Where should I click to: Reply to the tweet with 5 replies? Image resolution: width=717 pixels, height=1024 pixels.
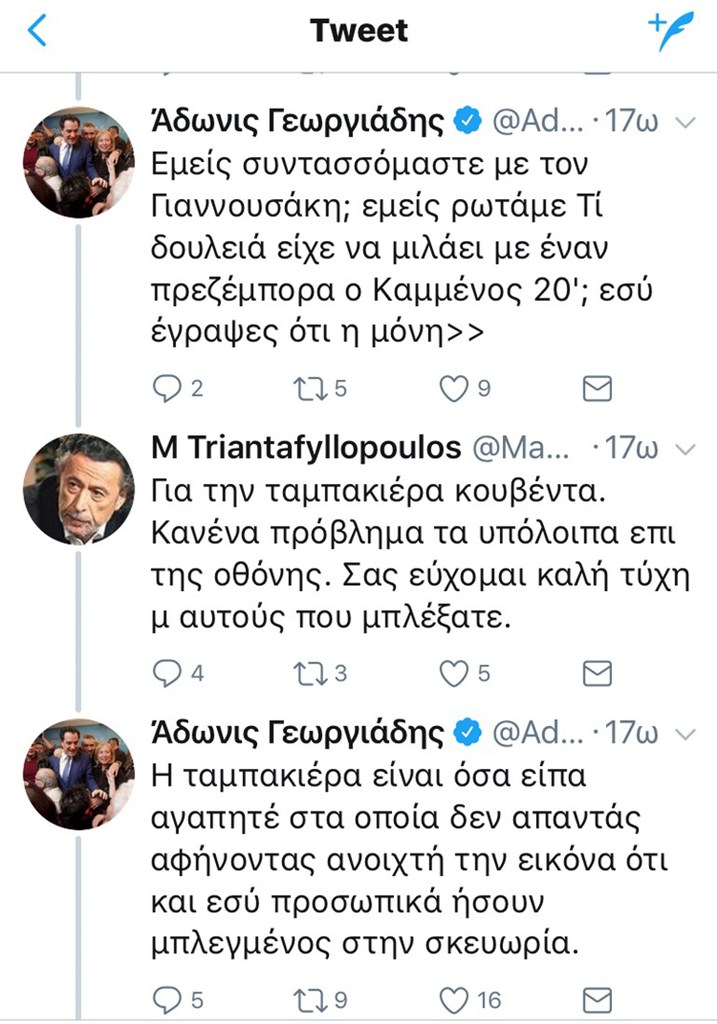pyautogui.click(x=167, y=999)
